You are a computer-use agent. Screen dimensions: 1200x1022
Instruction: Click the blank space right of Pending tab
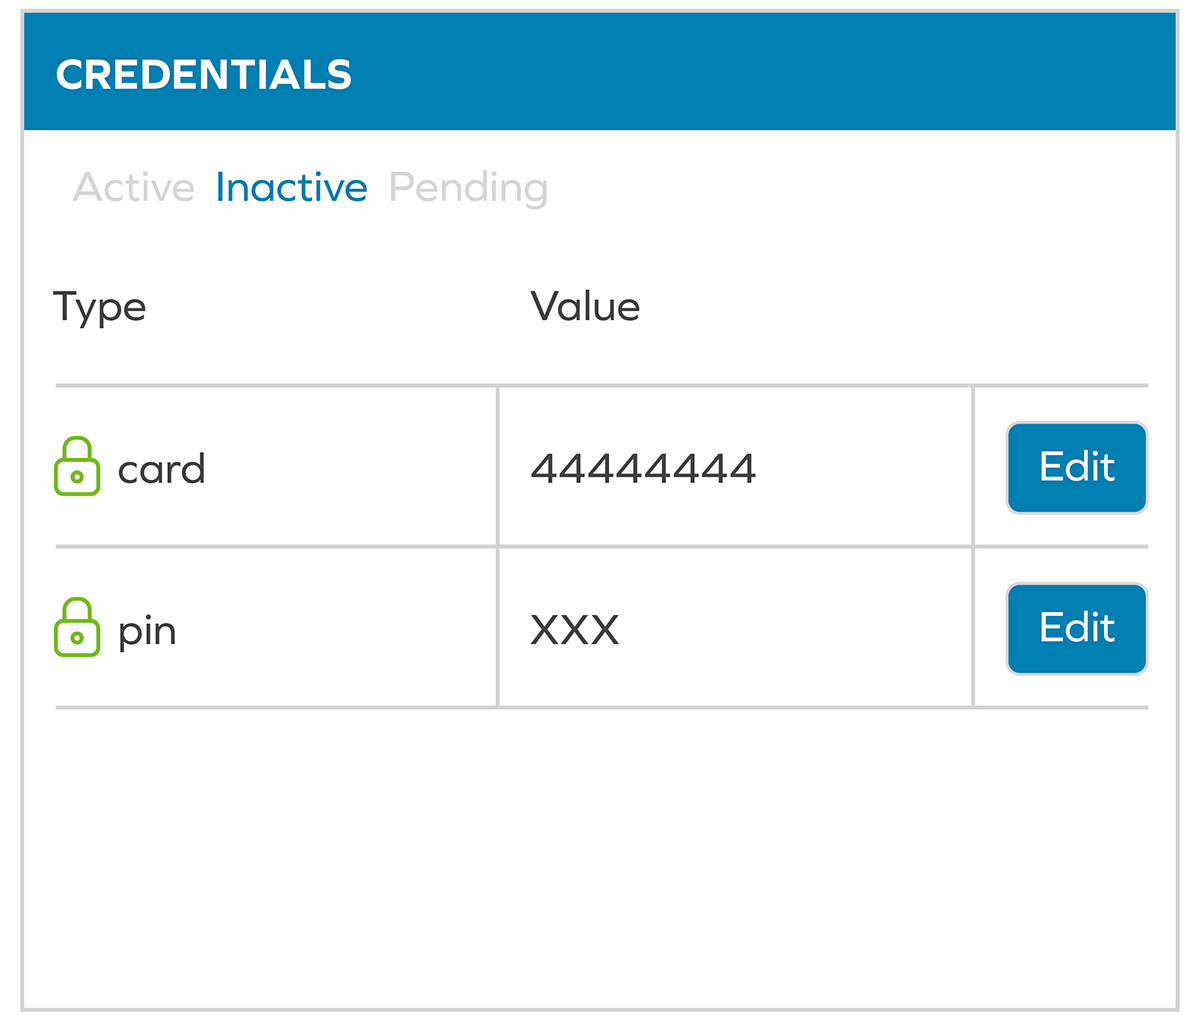850,188
